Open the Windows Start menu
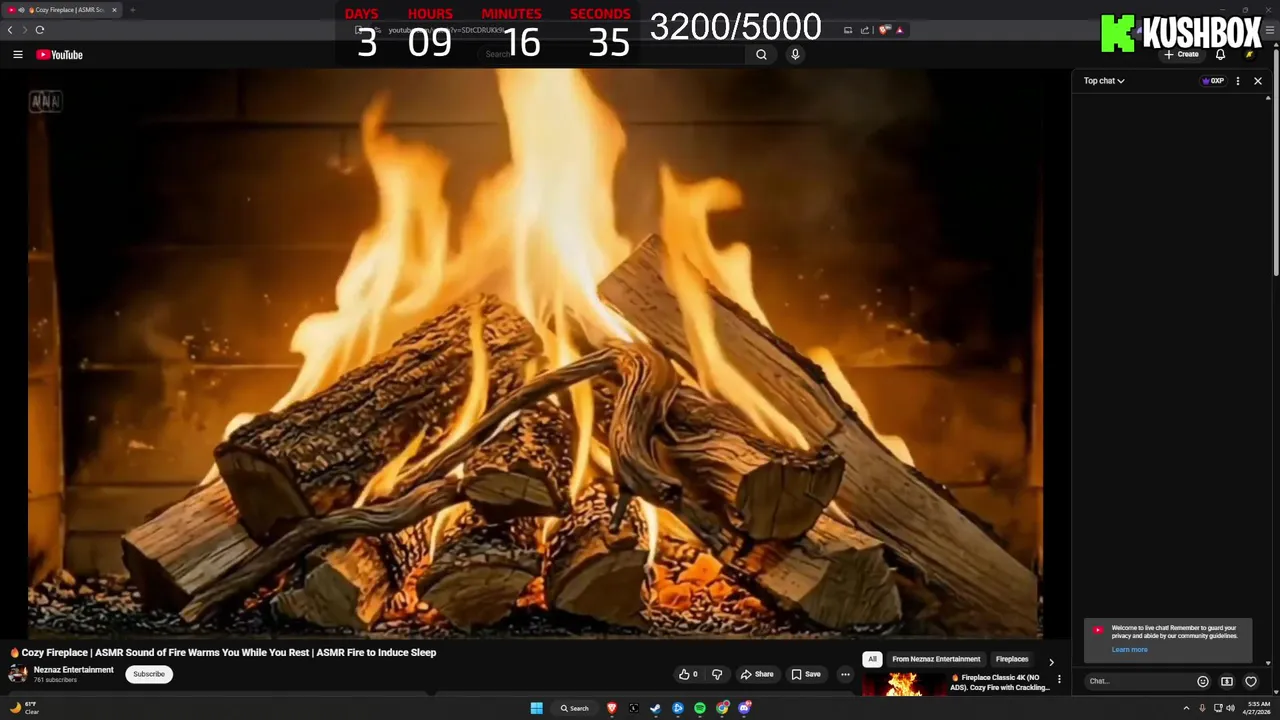Image resolution: width=1280 pixels, height=720 pixels. [536, 708]
